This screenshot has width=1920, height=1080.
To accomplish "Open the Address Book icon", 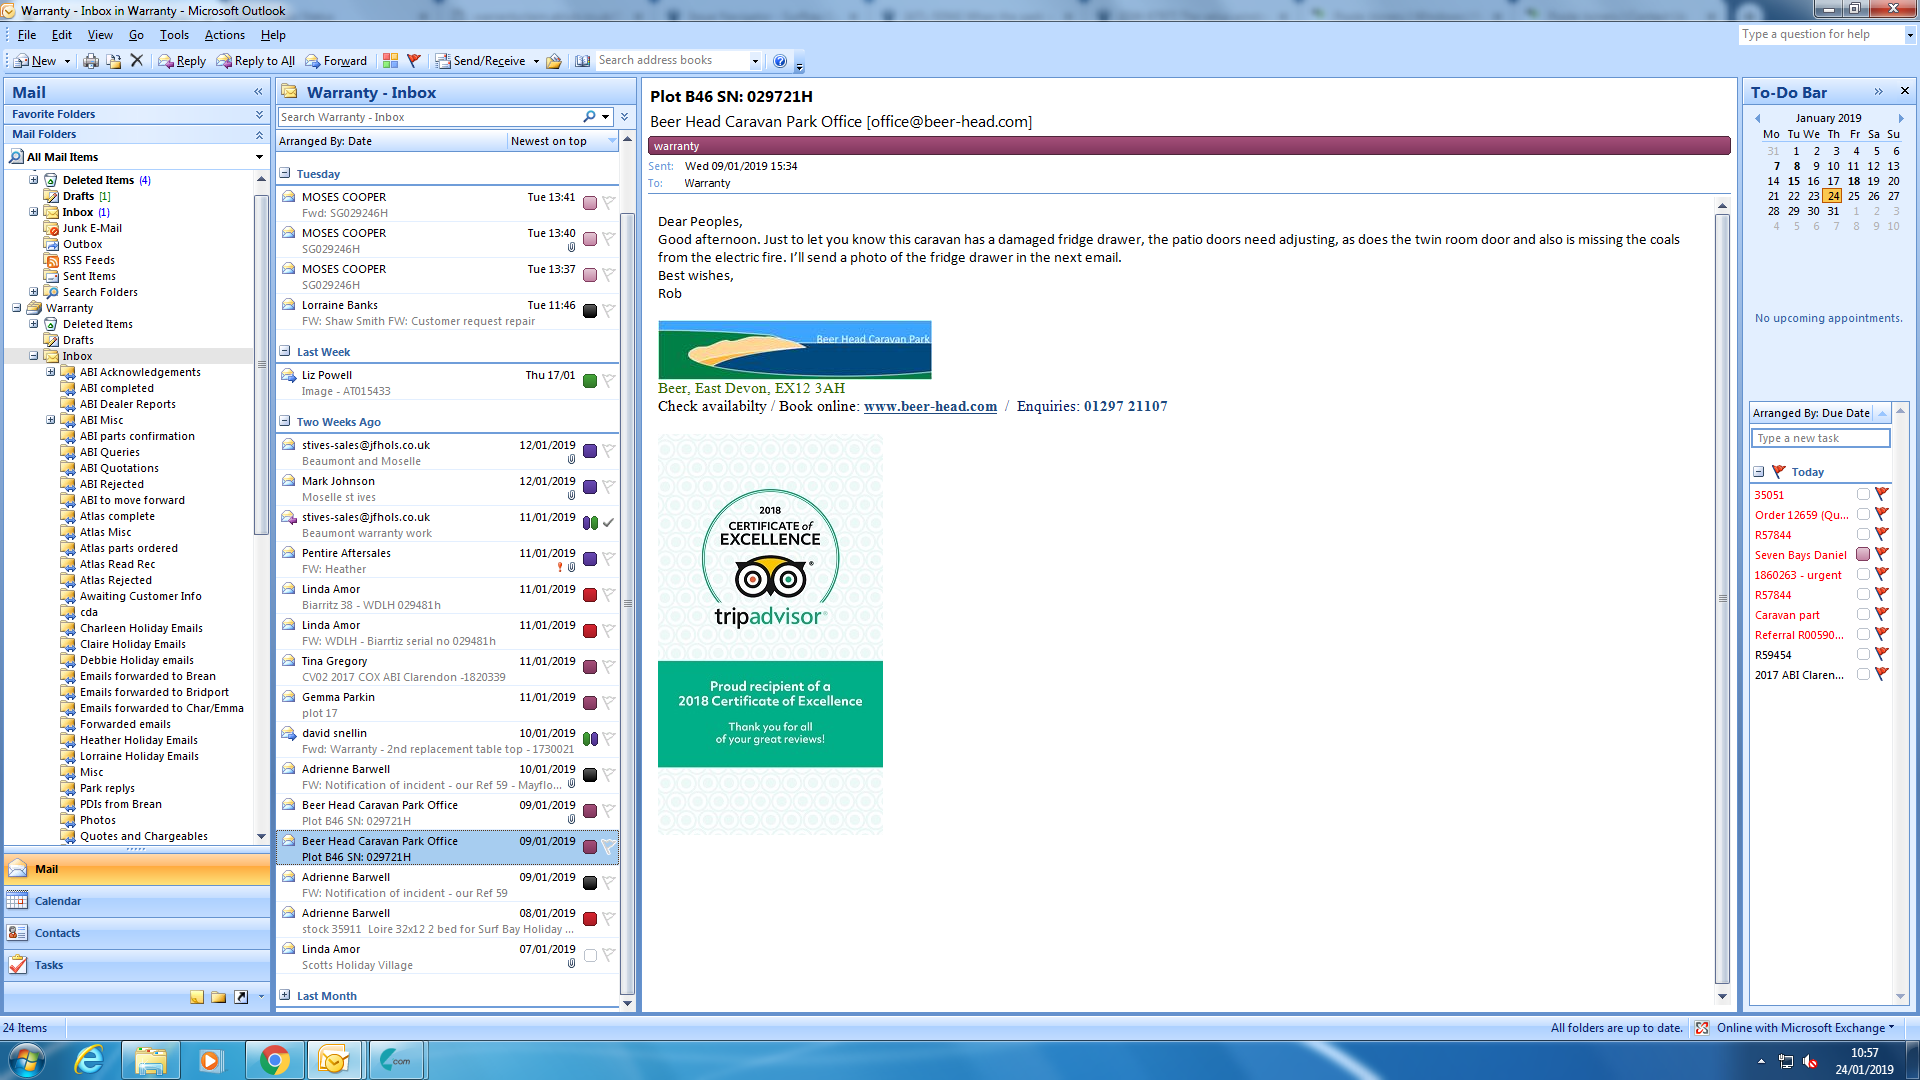I will [x=582, y=61].
